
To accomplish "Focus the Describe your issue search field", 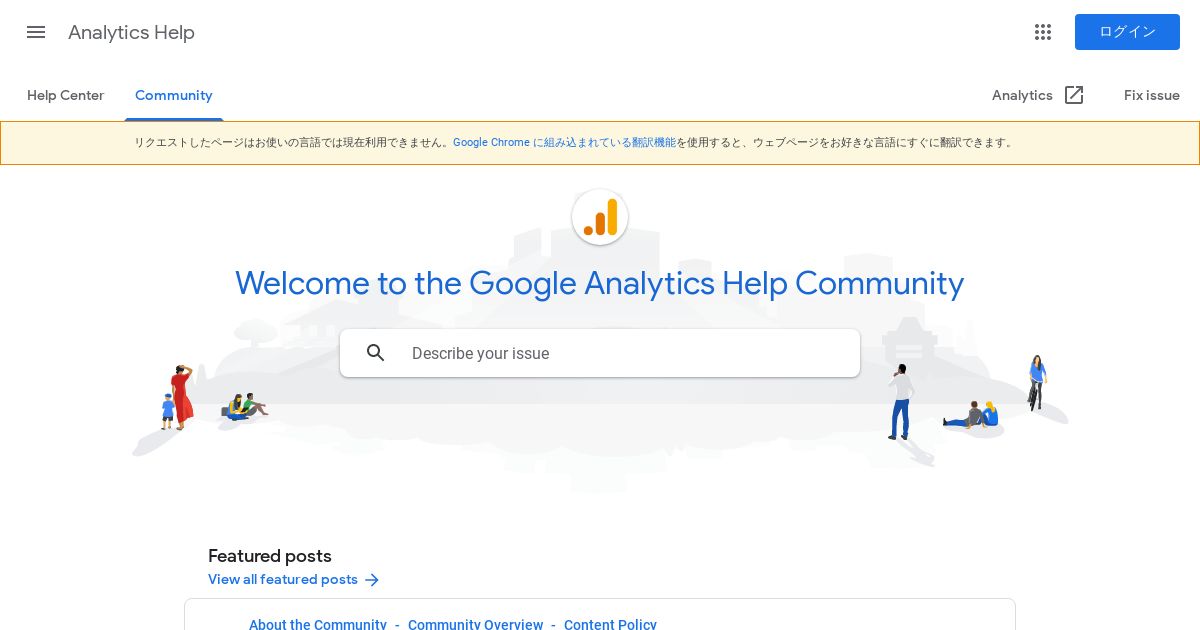I will [600, 353].
